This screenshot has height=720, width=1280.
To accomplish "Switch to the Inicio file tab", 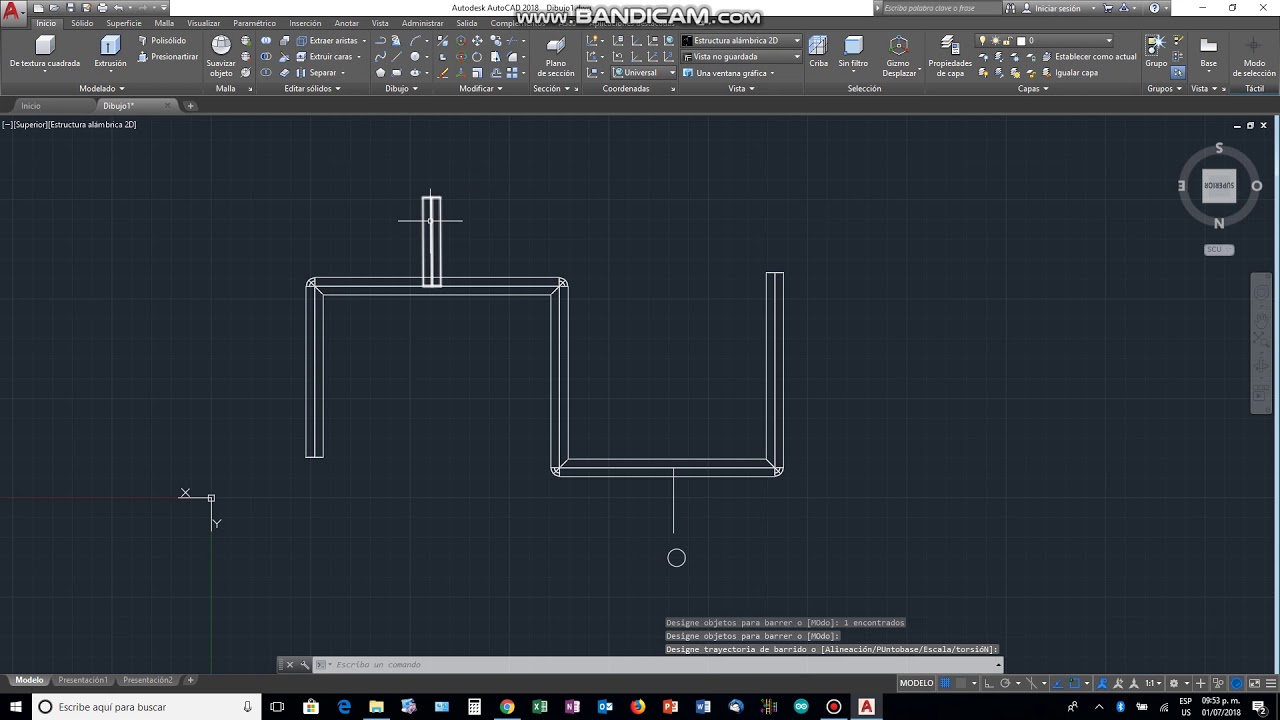I will coord(31,105).
